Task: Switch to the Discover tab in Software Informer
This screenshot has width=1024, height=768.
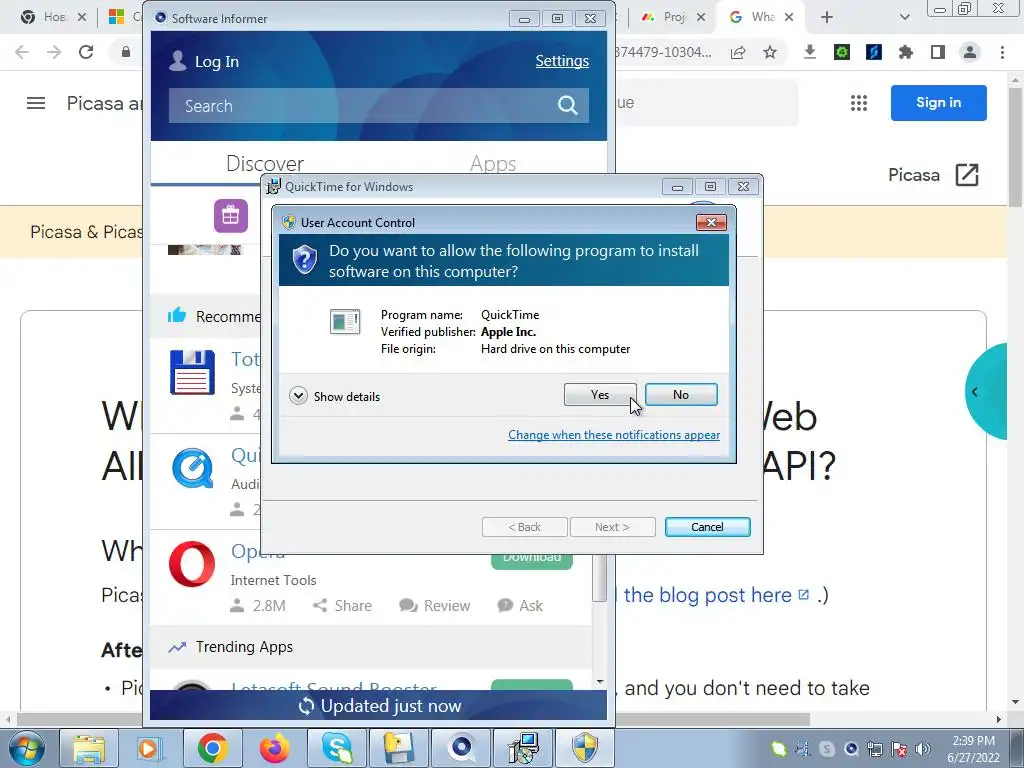Action: click(264, 163)
